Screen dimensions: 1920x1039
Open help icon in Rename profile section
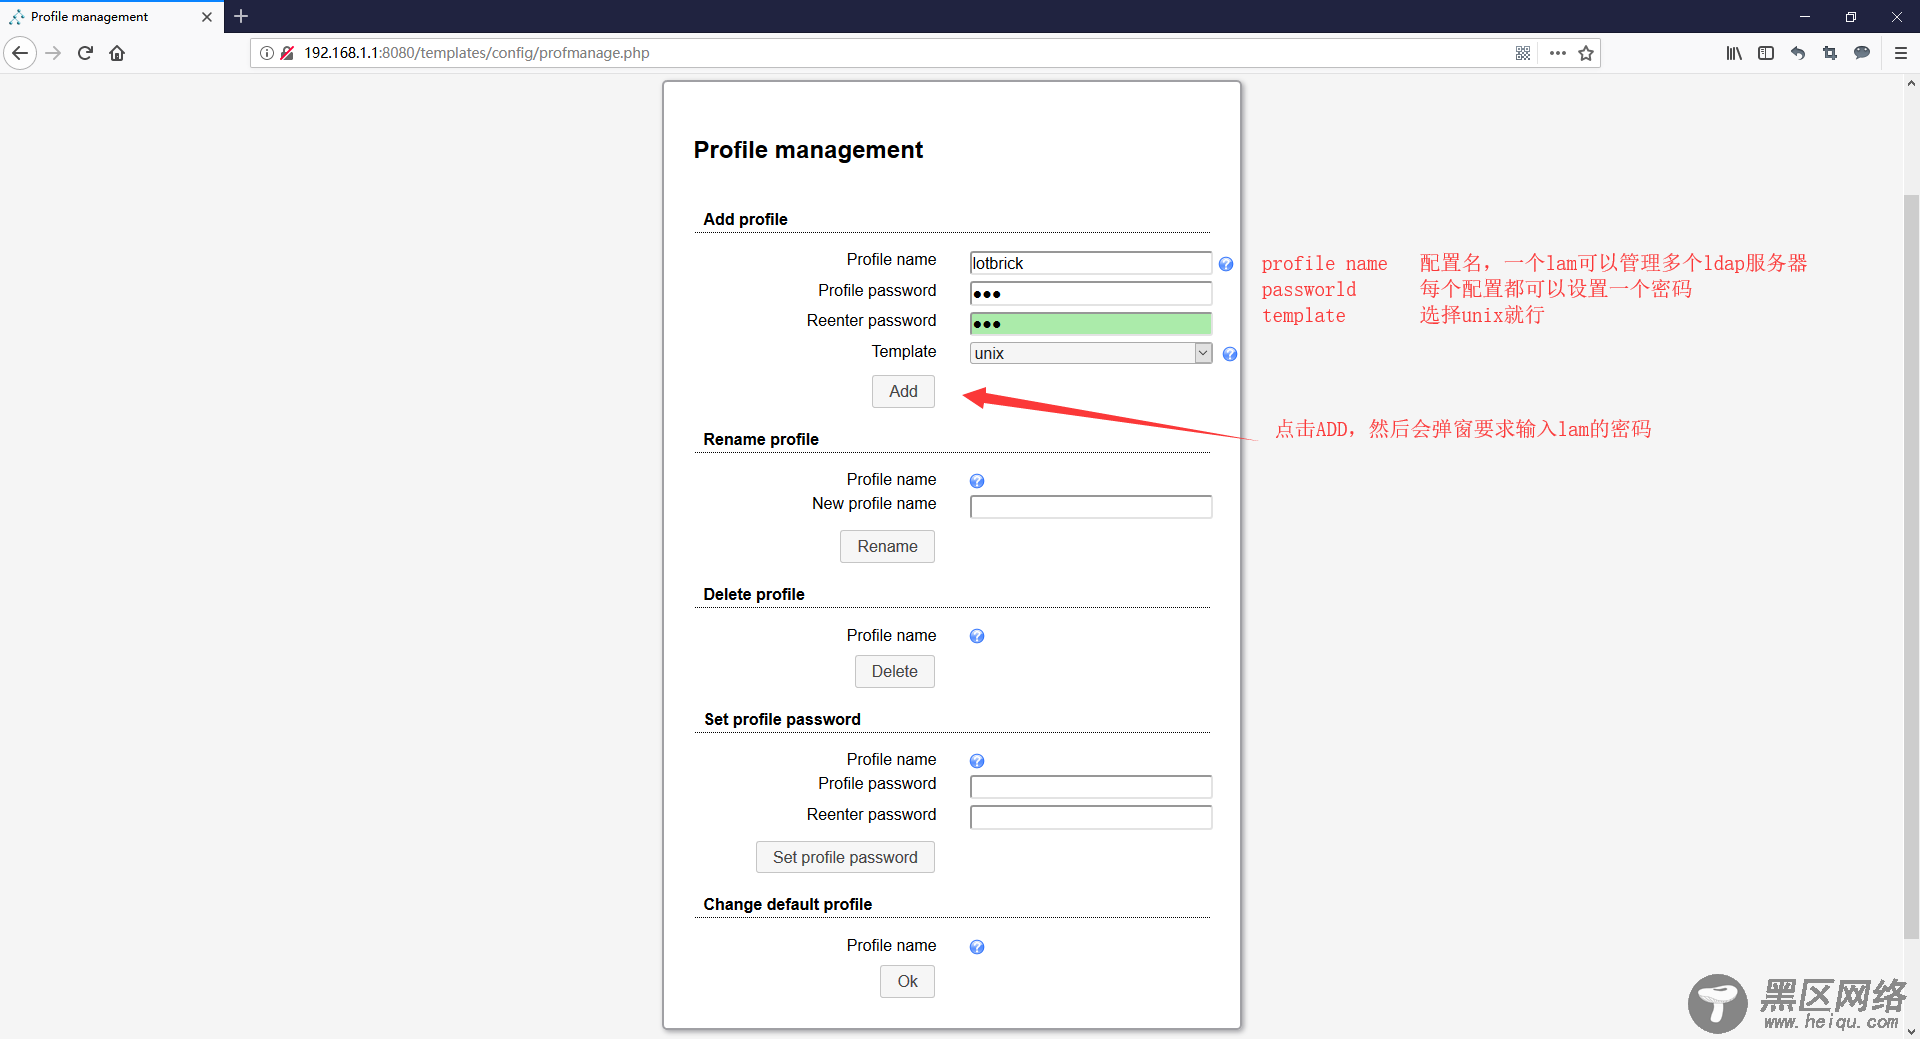tap(977, 481)
